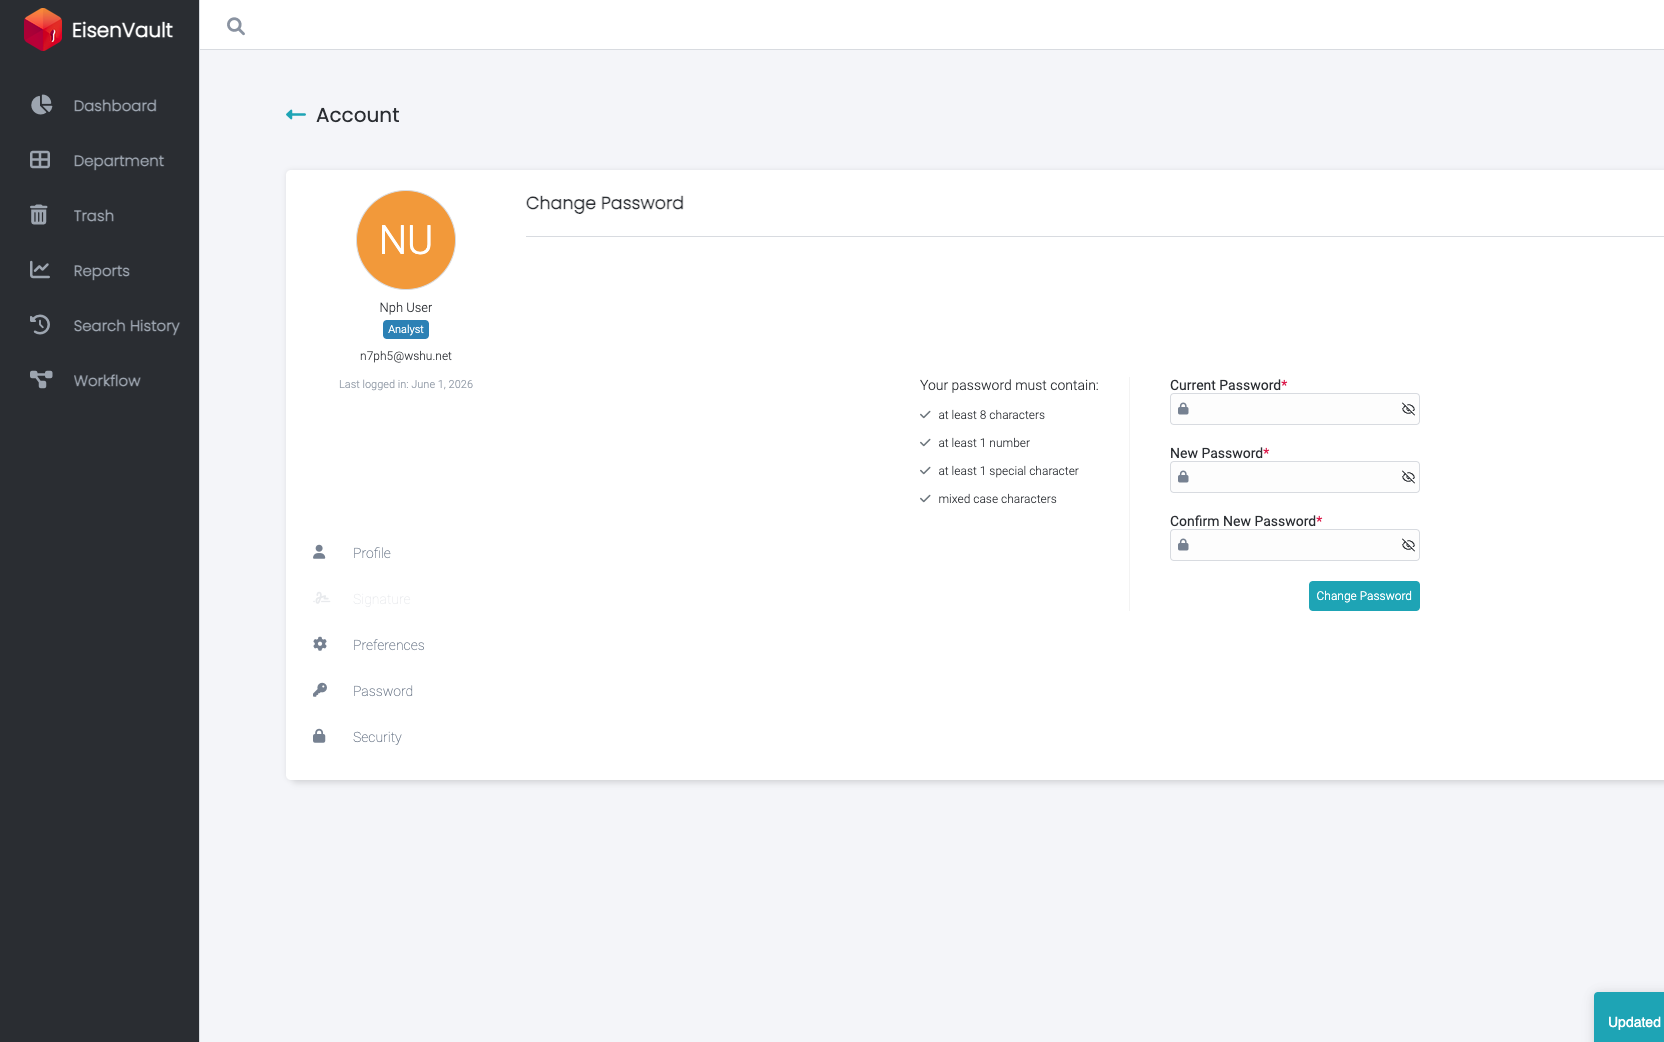Click 'Your password must contain:' text
The image size is (1664, 1042).
[x=1009, y=385]
